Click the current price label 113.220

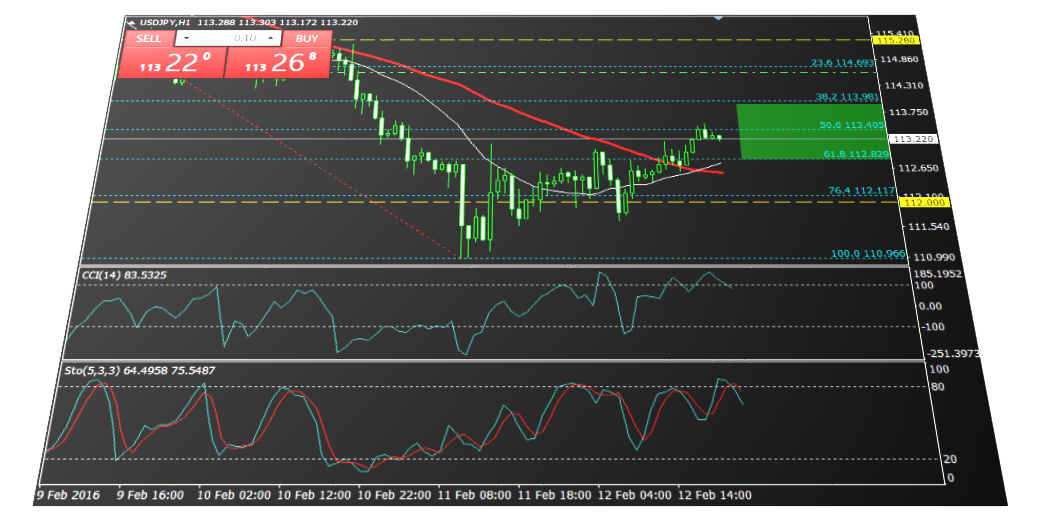[x=914, y=139]
